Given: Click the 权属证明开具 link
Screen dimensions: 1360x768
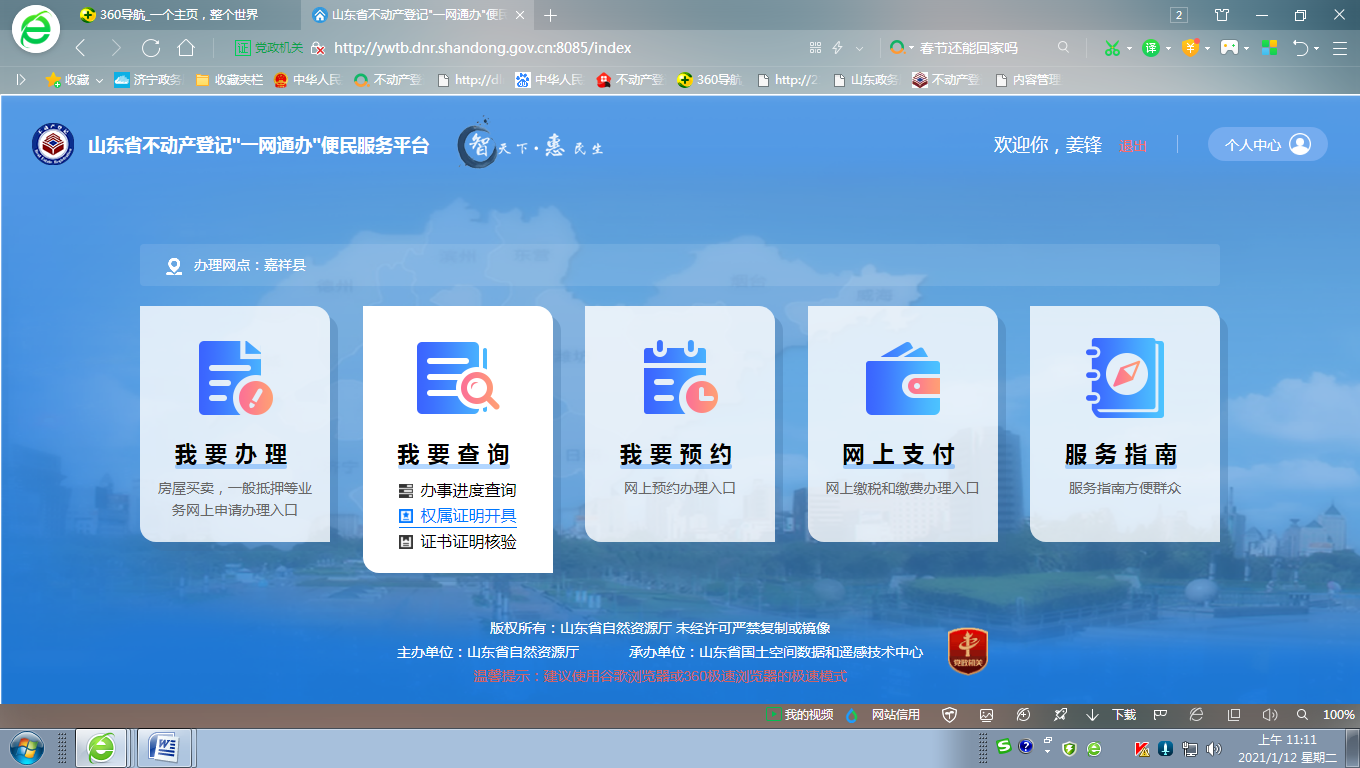Looking at the screenshot, I should (x=468, y=516).
